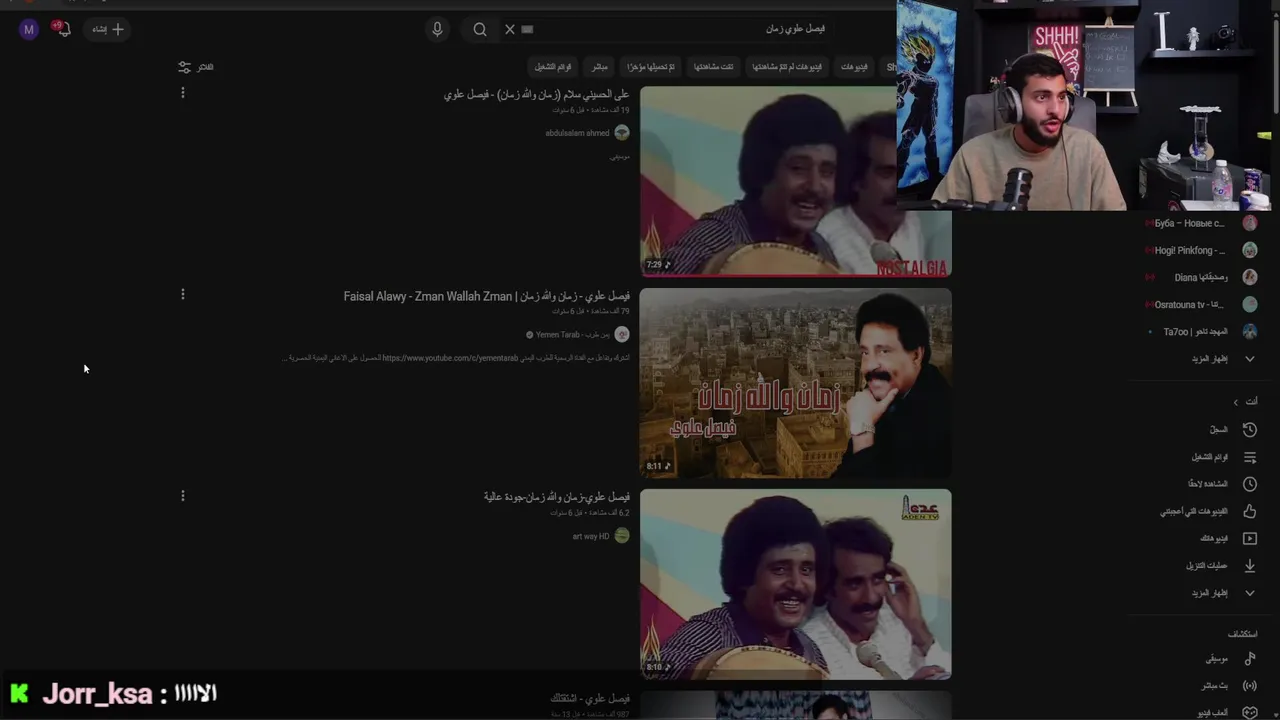Image resolution: width=1280 pixels, height=720 pixels.
Task: Open options menu for first video result
Action: pos(182,93)
